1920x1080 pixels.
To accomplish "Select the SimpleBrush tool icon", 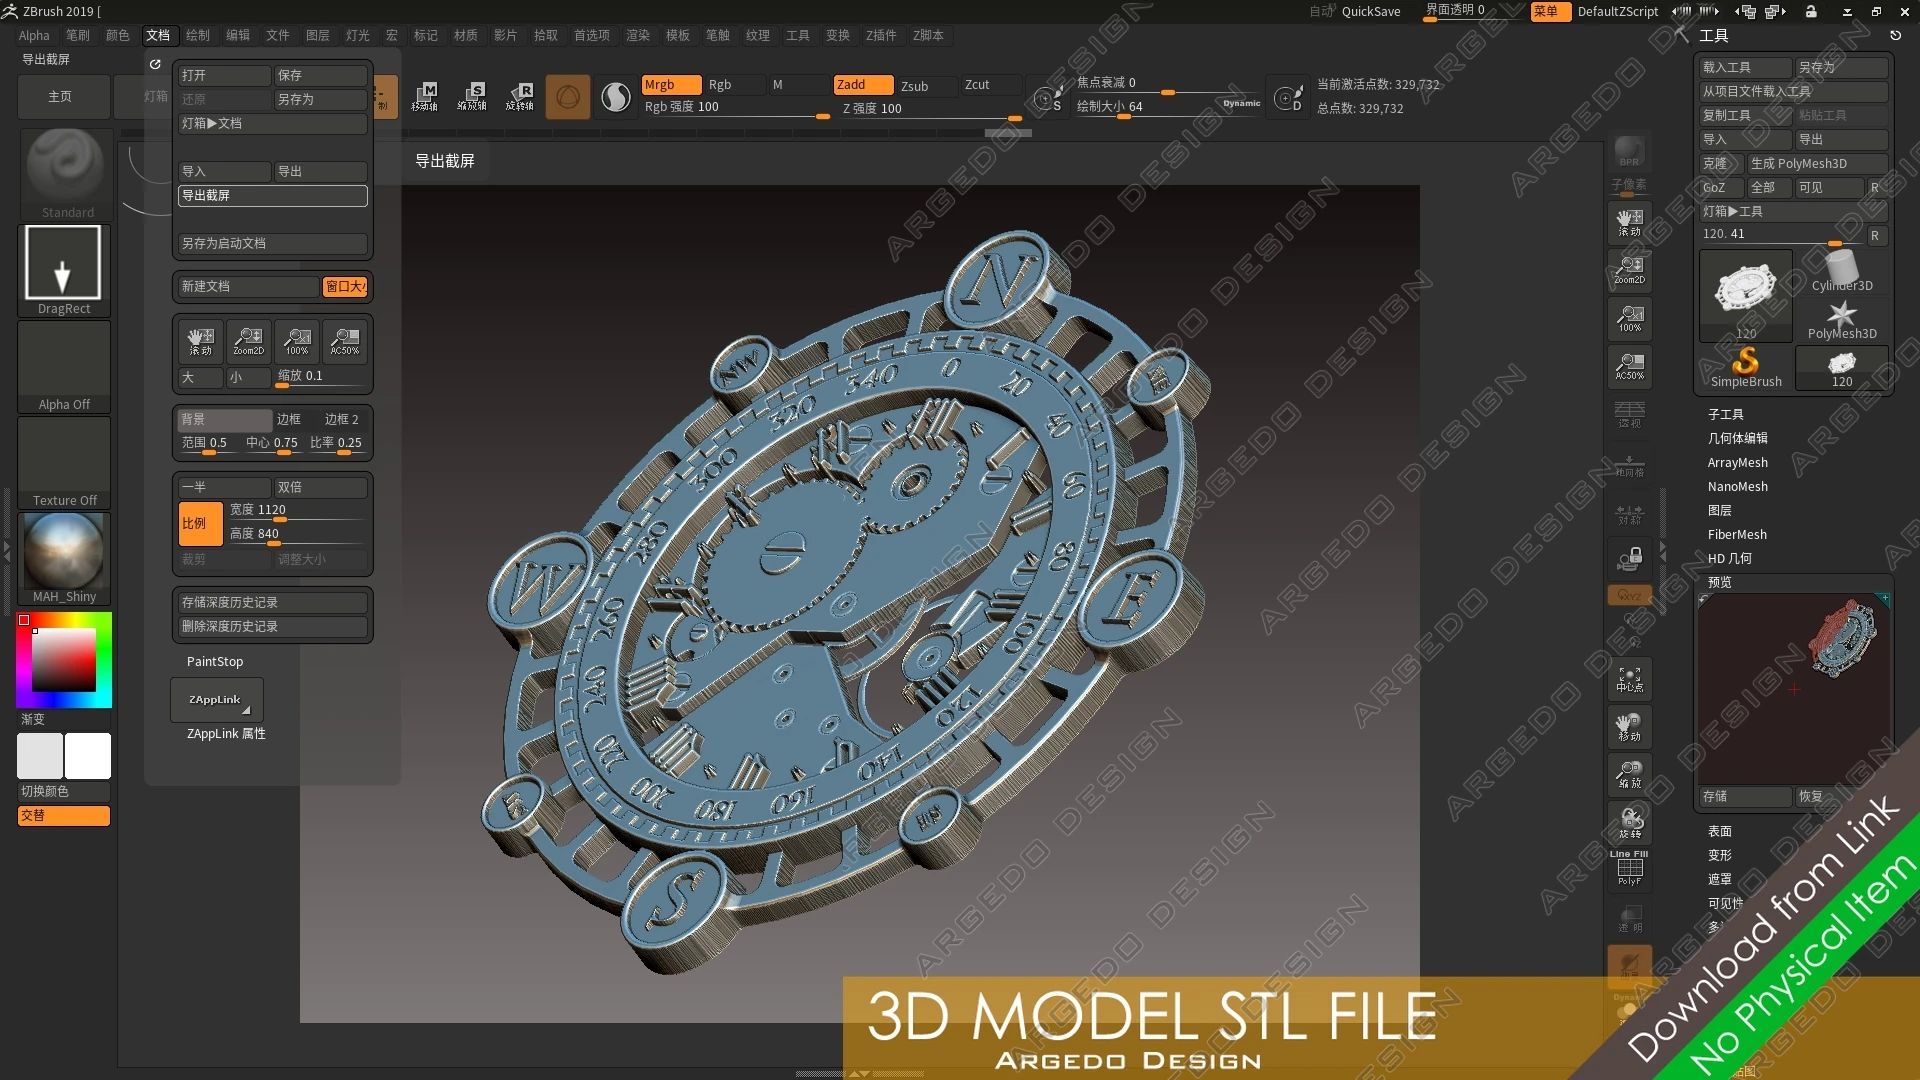I will [x=1746, y=367].
